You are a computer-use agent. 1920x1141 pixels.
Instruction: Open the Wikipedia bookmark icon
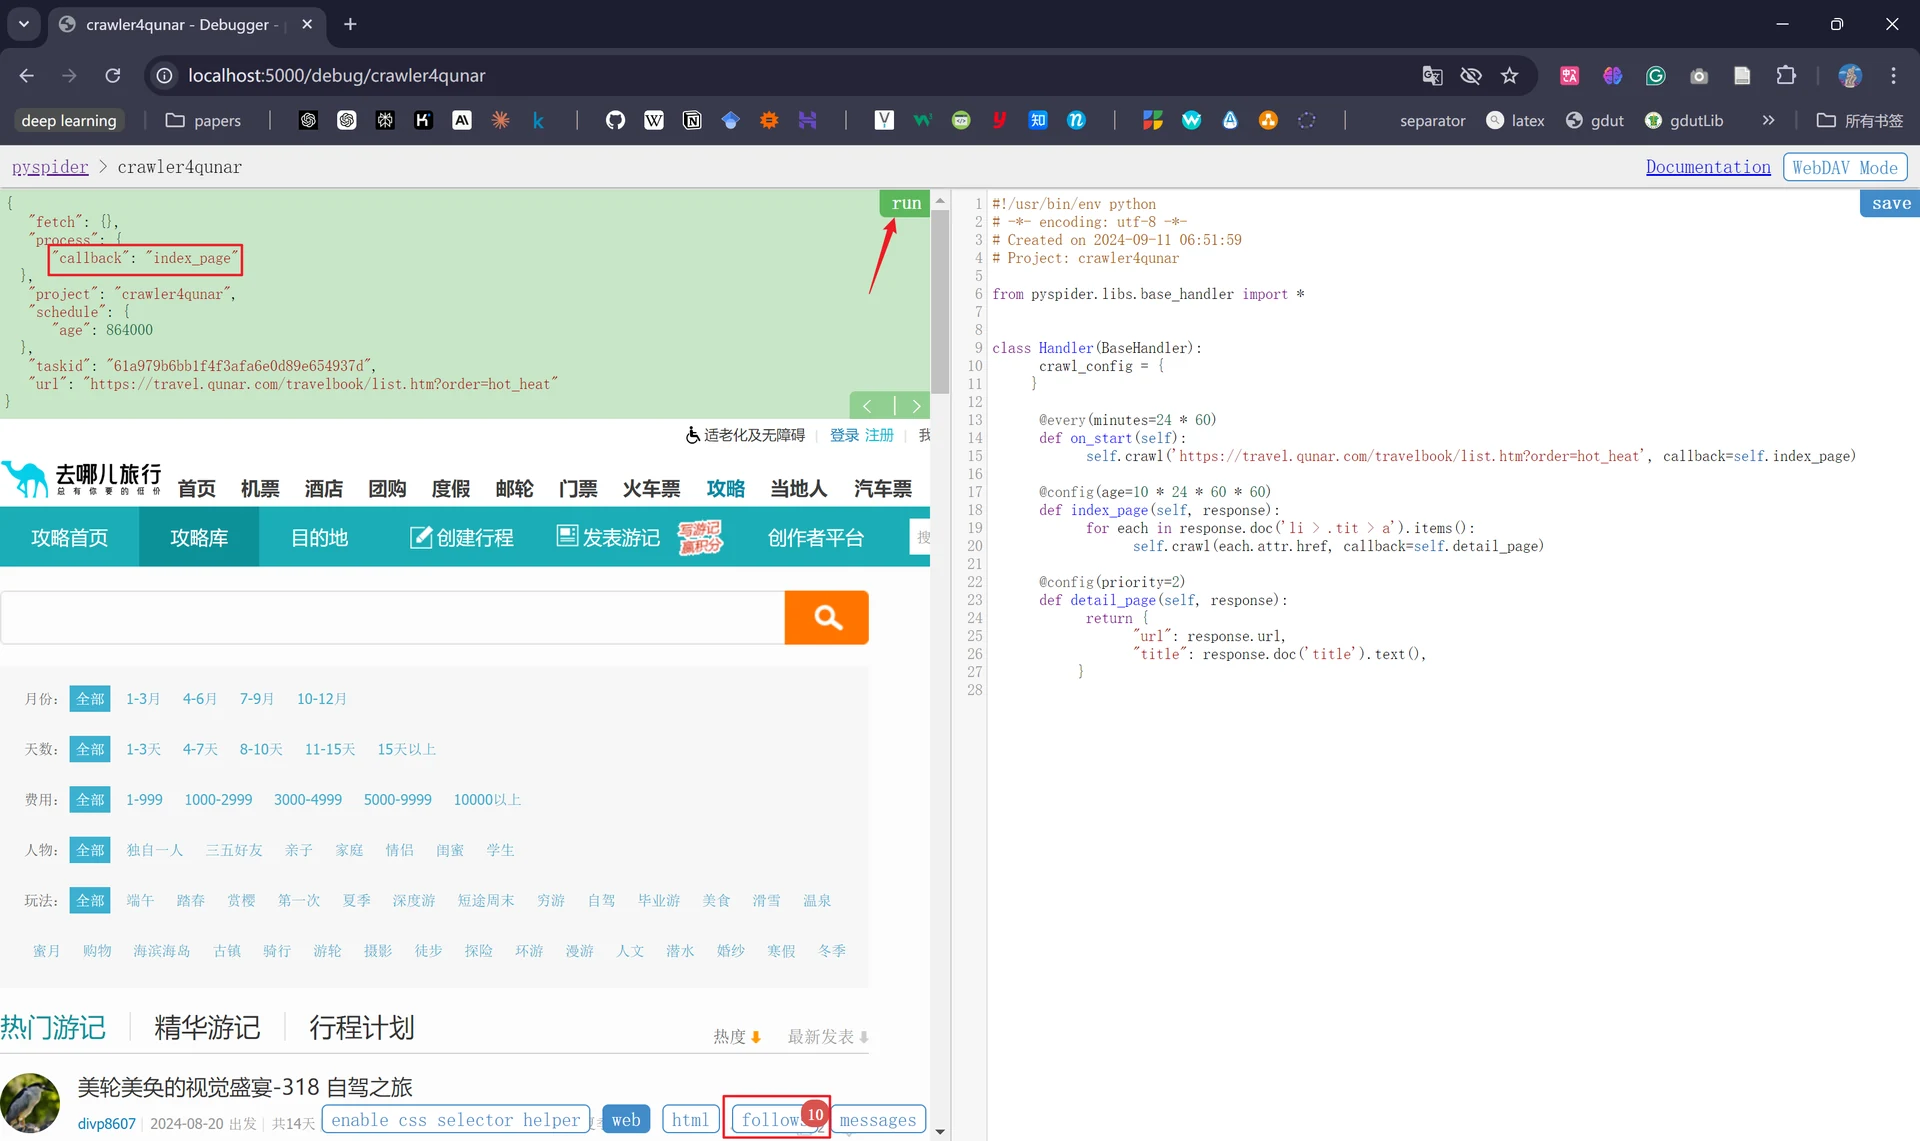(x=653, y=120)
